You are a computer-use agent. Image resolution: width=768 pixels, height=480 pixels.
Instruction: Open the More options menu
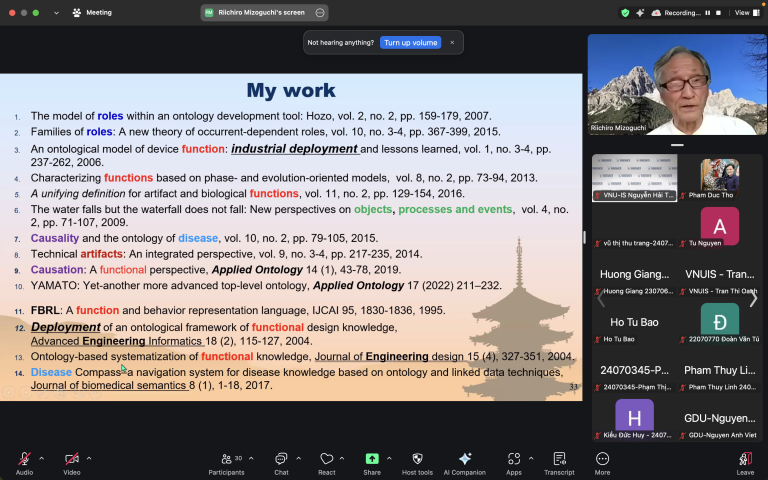click(602, 459)
